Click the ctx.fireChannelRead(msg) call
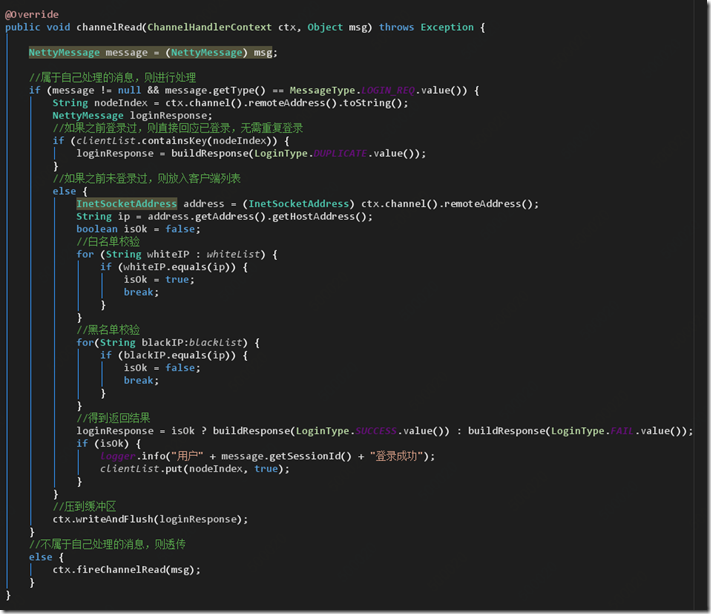The image size is (711, 614). click(126, 569)
